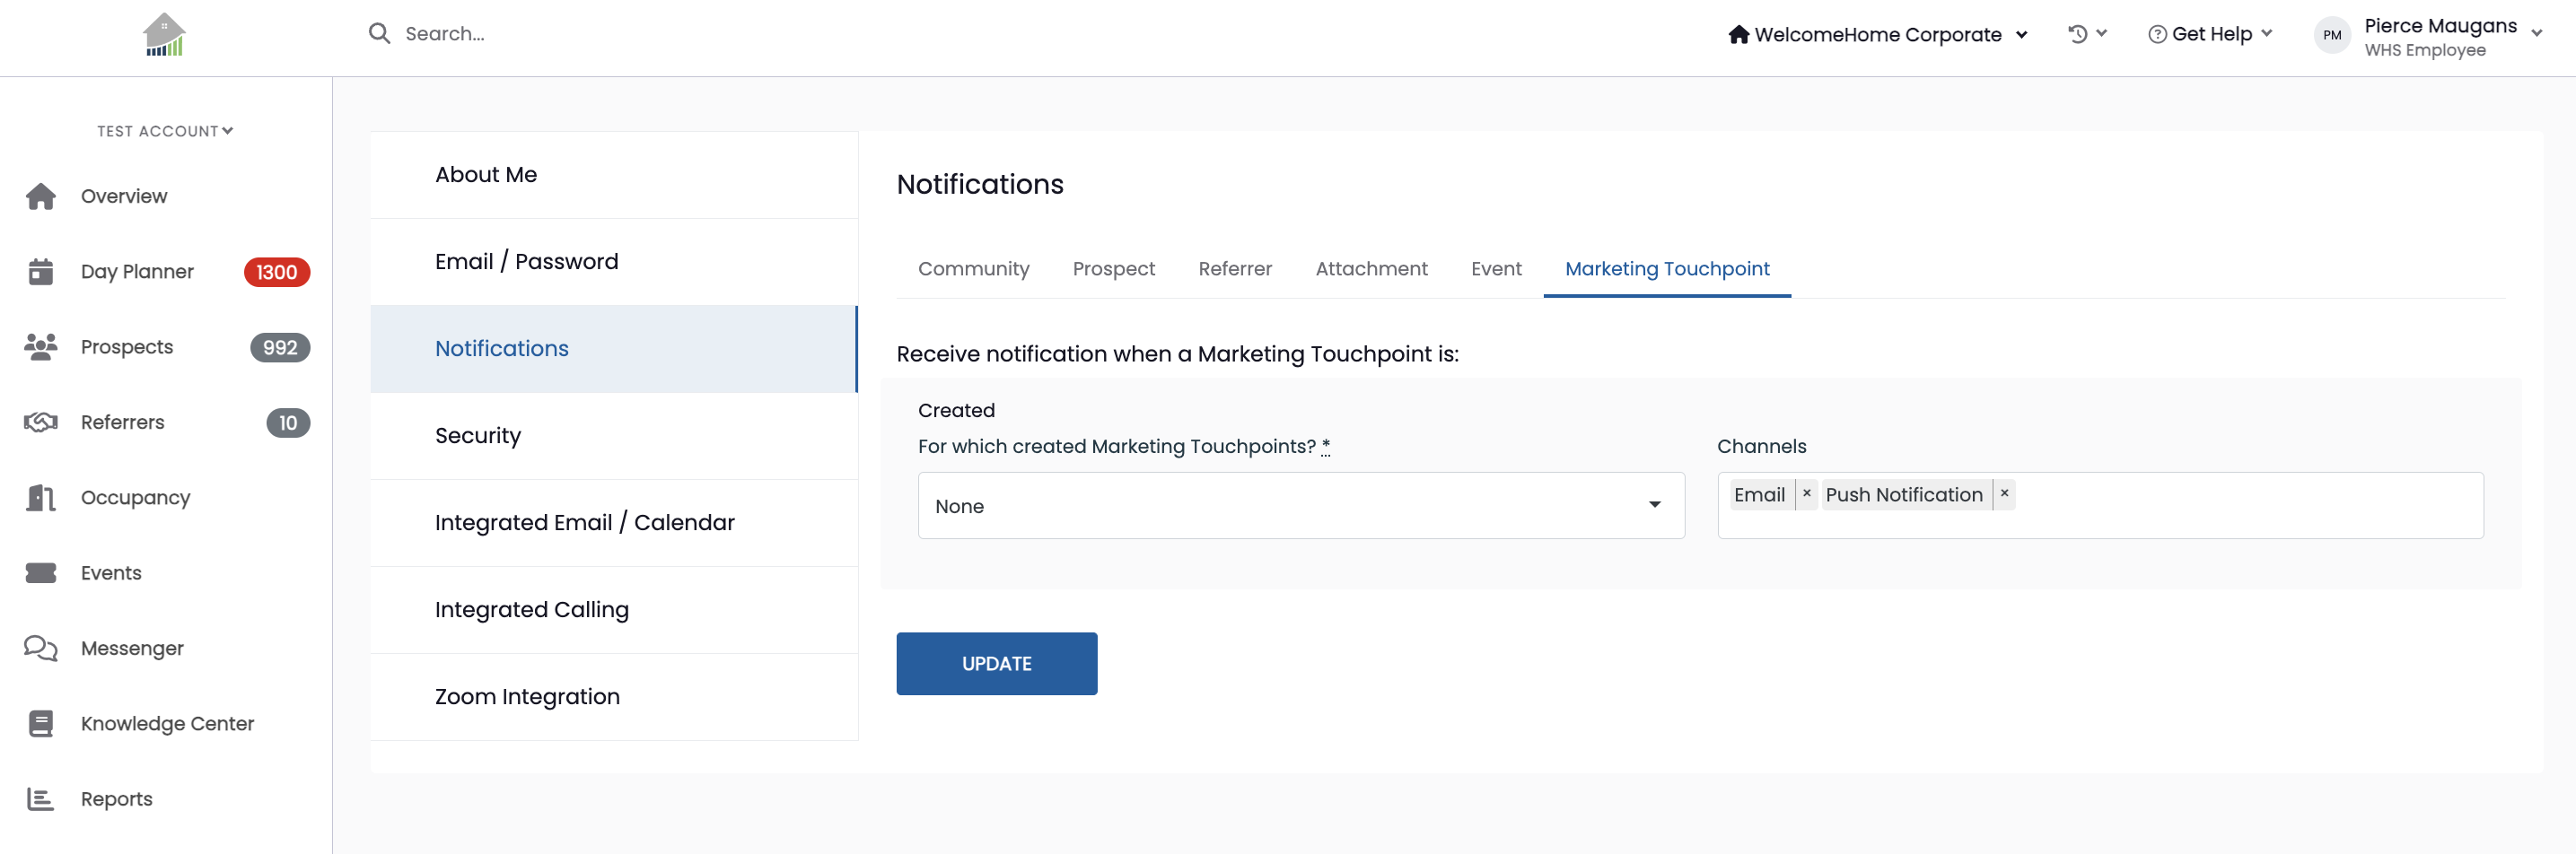Click the Day Planner 1300 badge

tap(277, 272)
